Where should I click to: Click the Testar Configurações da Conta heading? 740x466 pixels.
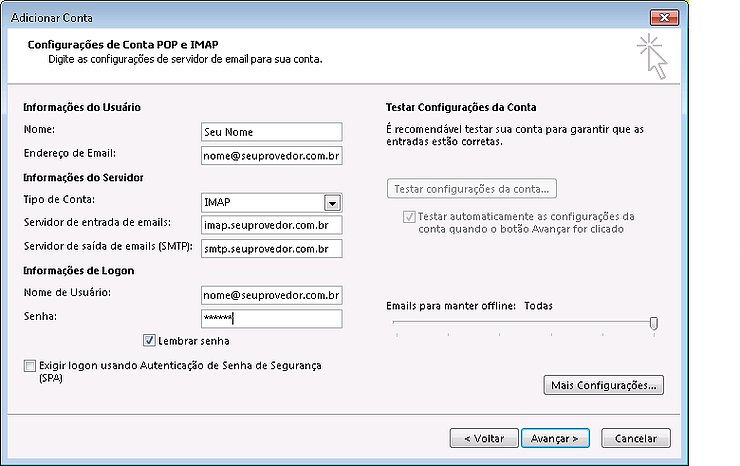coord(461,107)
